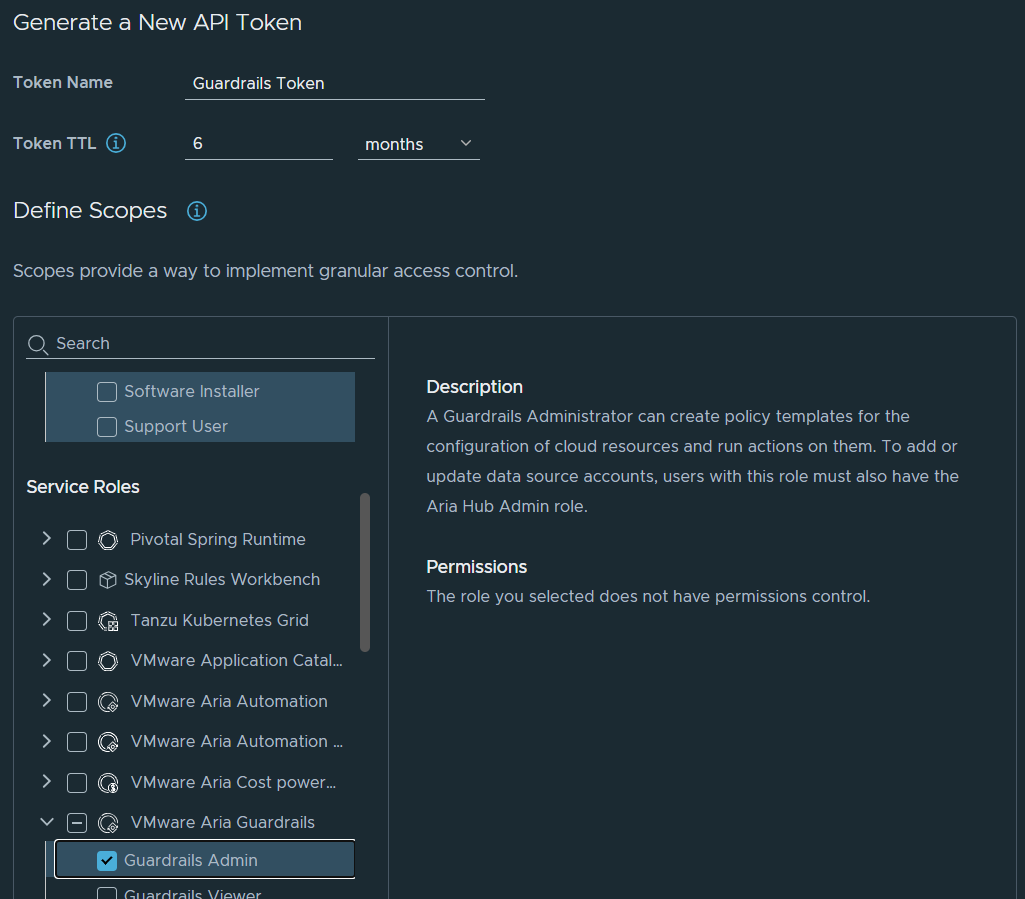Tick the Guardrails Viewer checkbox
Screen dimensions: 1025x899
pos(107,893)
